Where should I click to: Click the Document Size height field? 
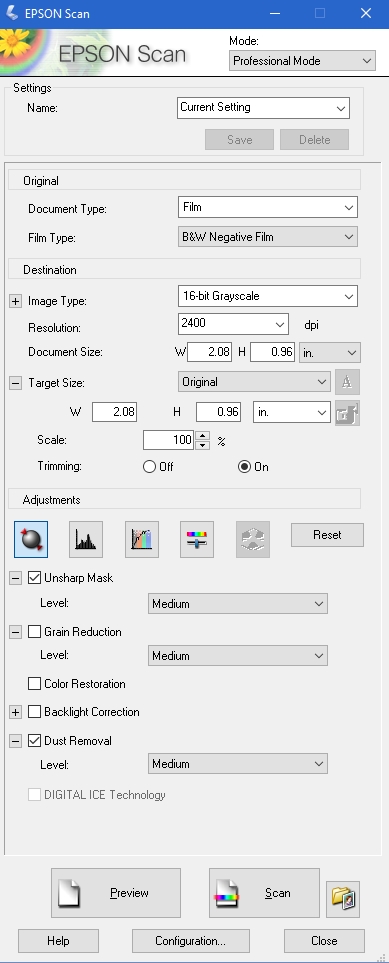tap(272, 352)
